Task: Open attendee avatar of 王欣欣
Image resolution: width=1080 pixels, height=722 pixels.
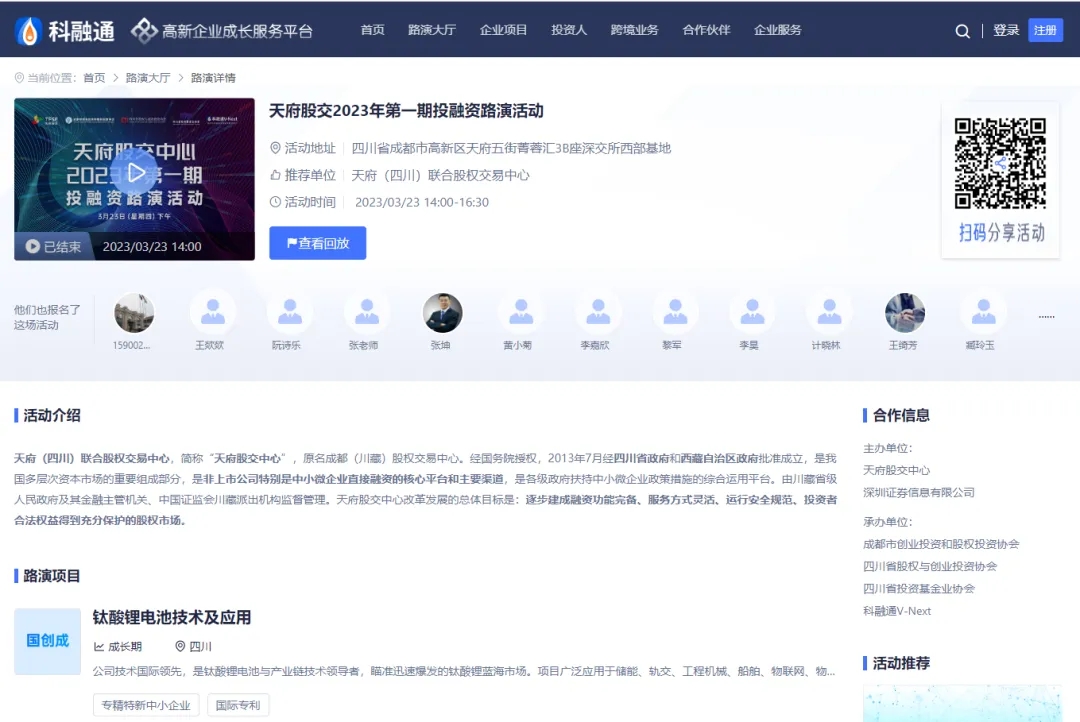Action: point(212,313)
